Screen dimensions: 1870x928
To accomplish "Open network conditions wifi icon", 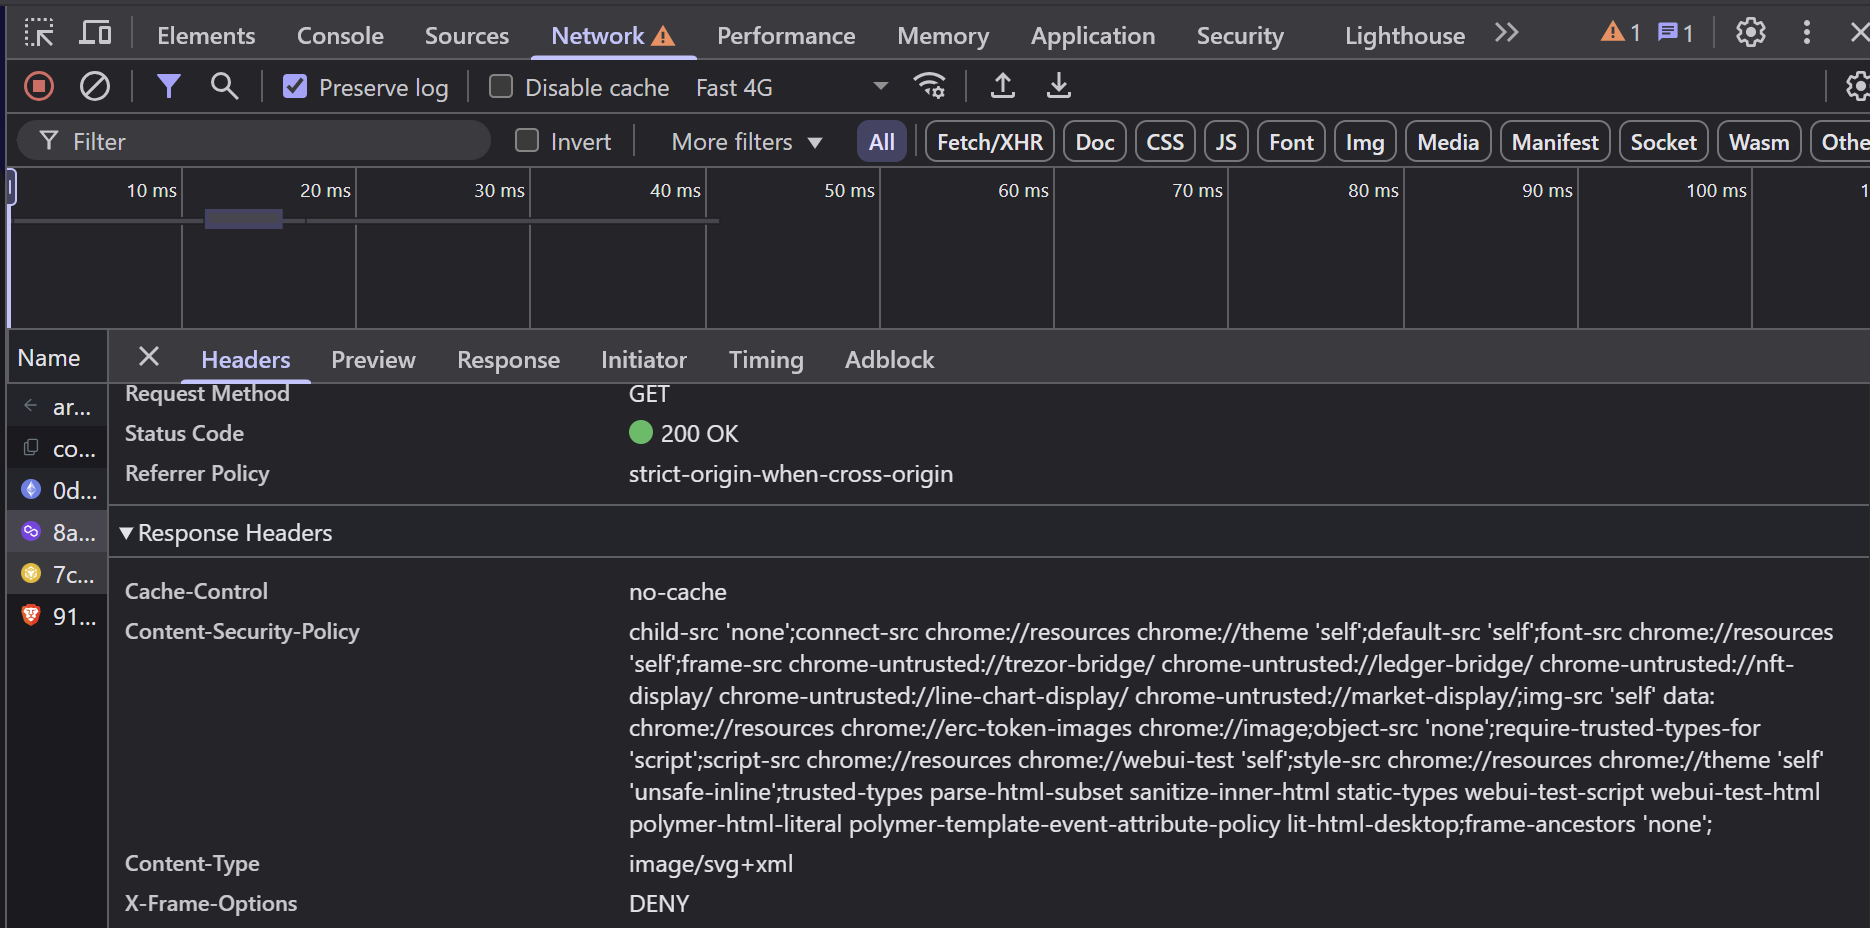I will coord(929,87).
